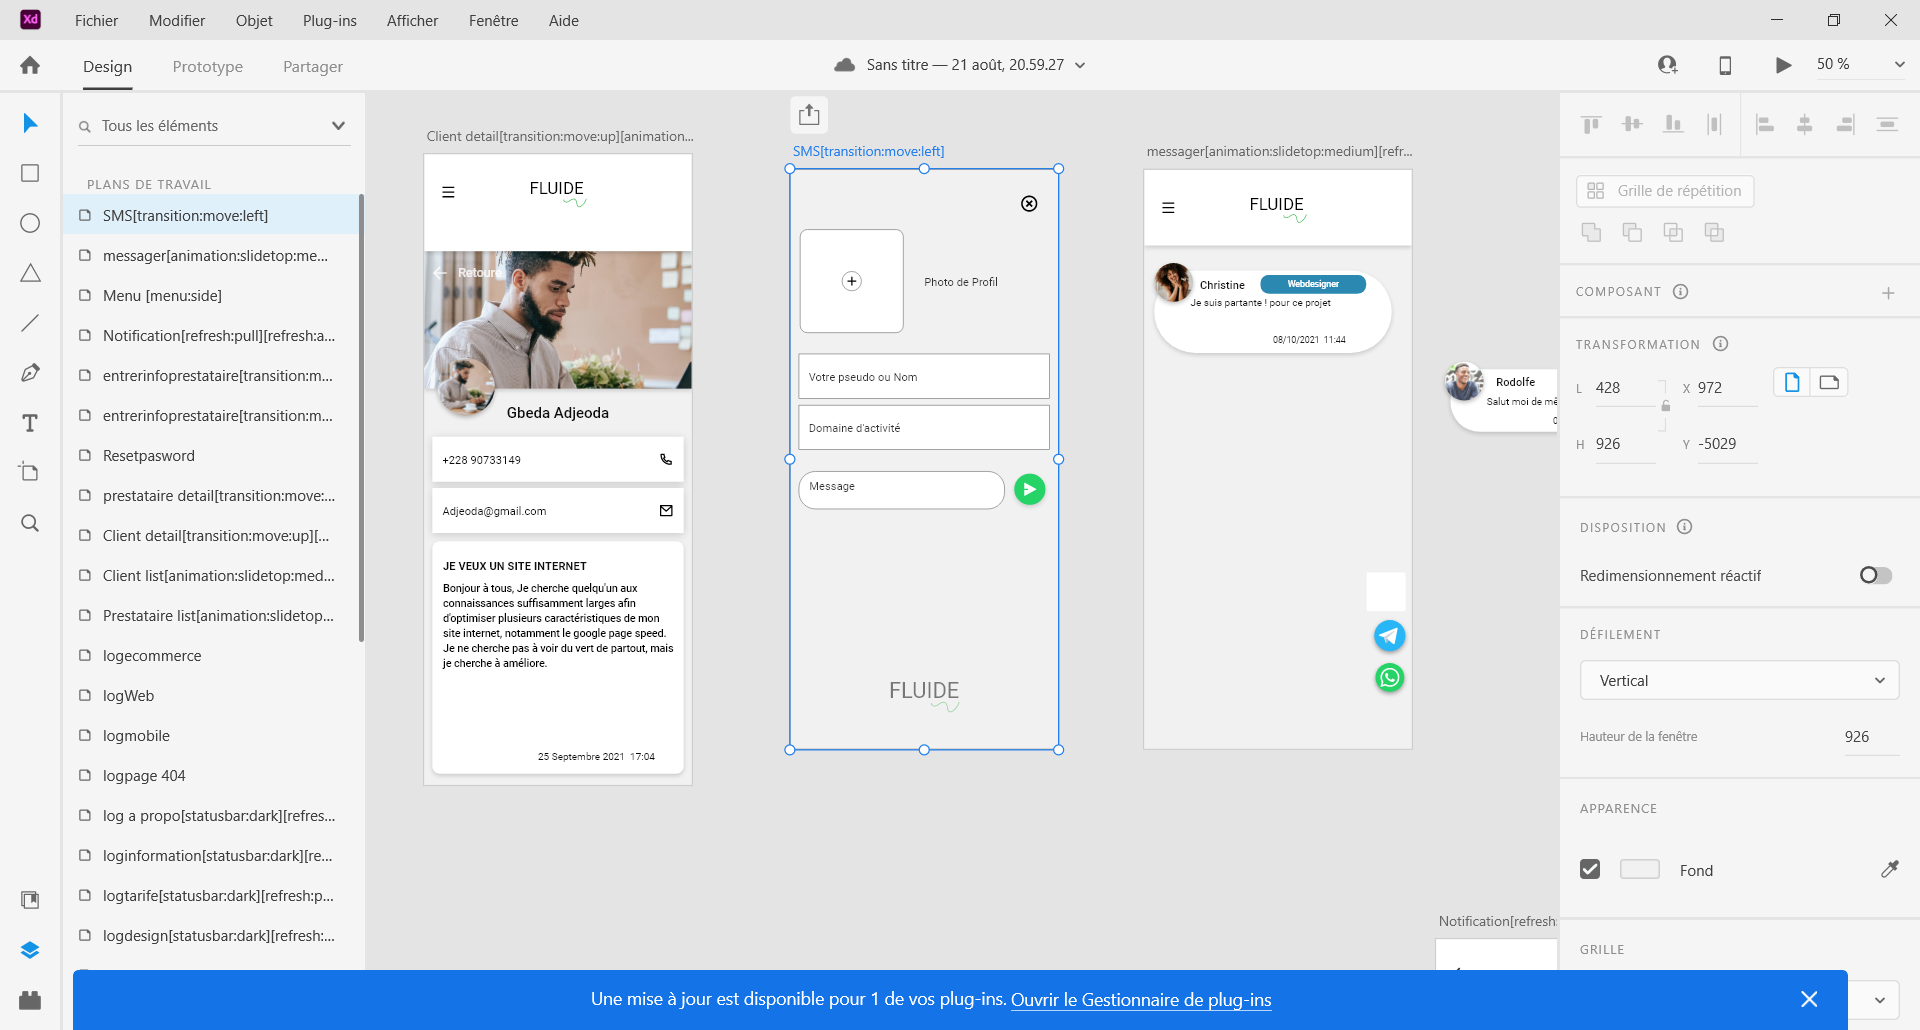Select the Line tool
Image resolution: width=1920 pixels, height=1030 pixels.
click(x=30, y=323)
